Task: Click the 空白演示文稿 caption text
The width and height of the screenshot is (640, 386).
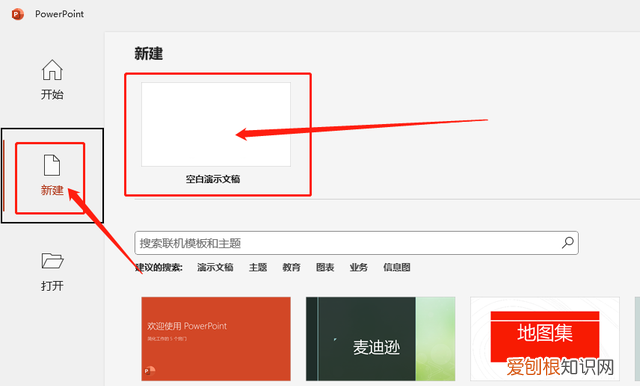Action: (x=213, y=179)
